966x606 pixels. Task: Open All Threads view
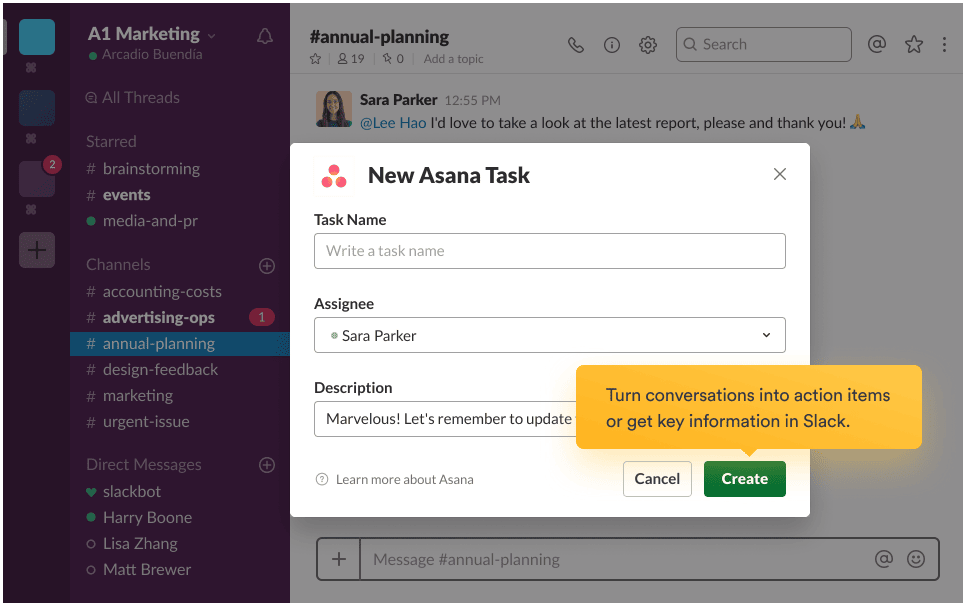click(x=132, y=97)
